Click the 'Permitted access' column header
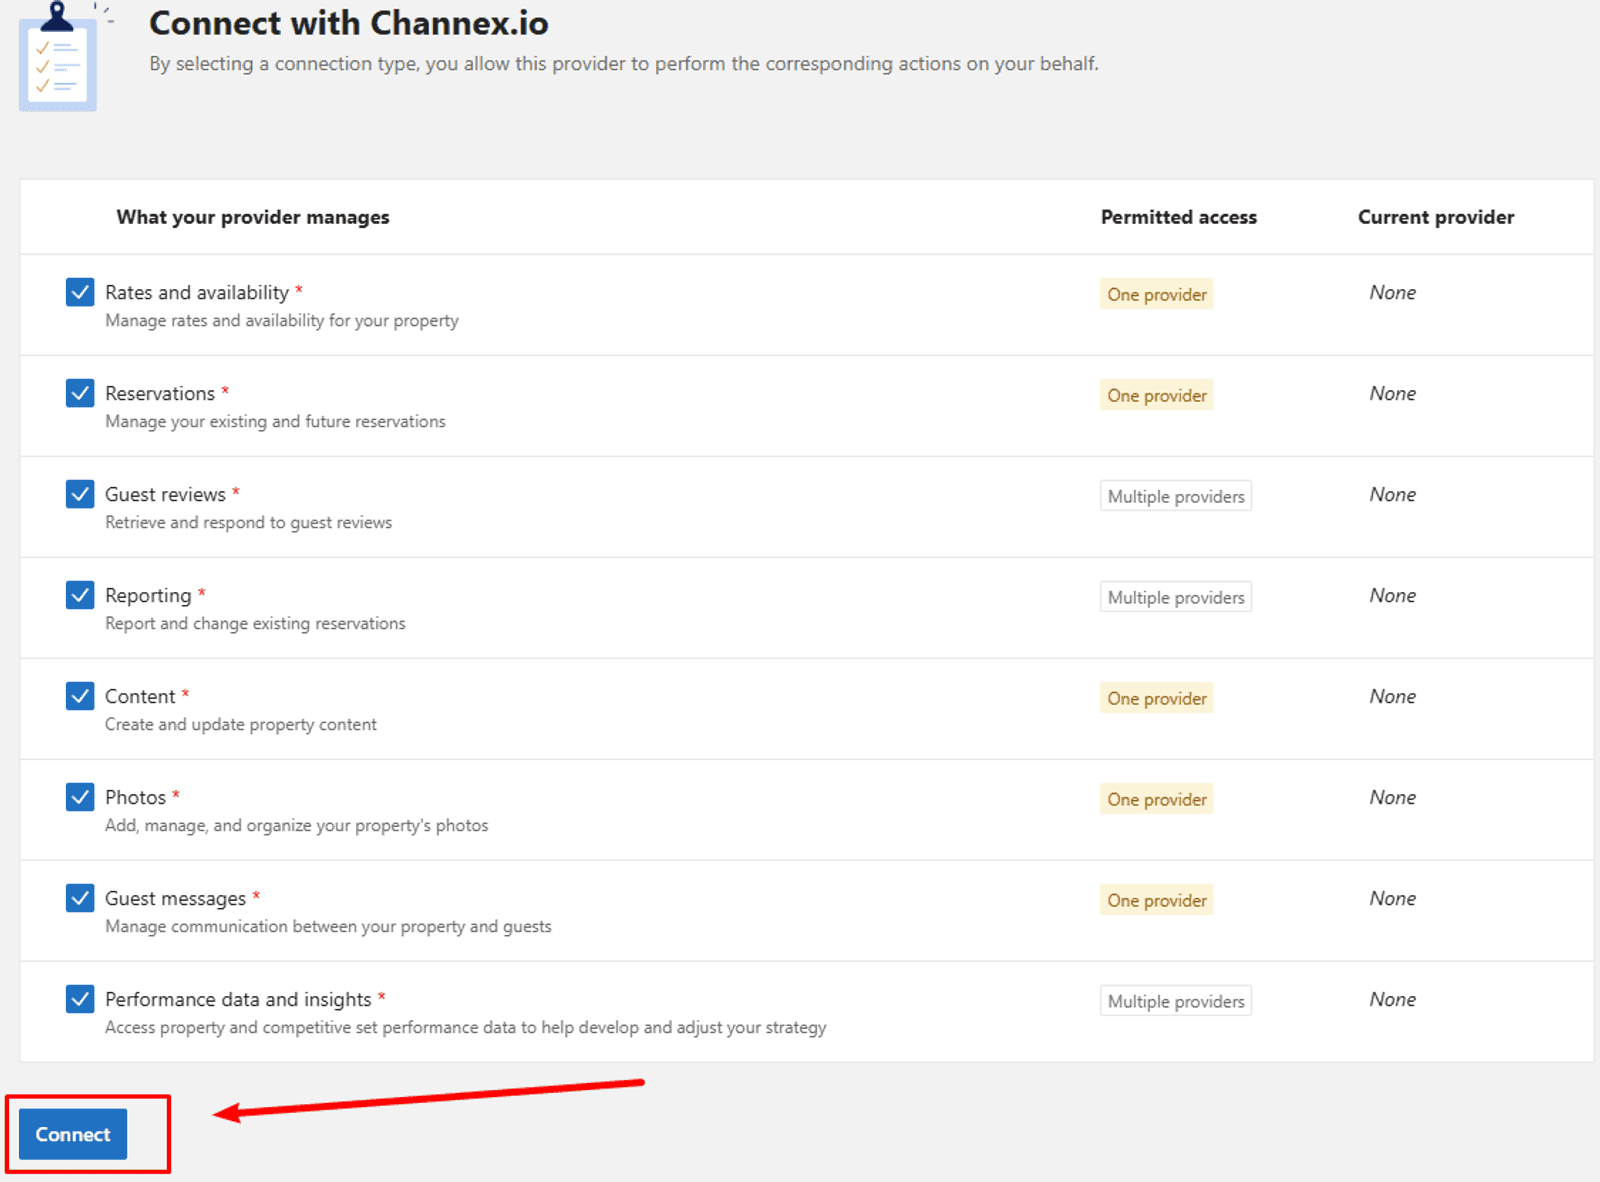The width and height of the screenshot is (1600, 1182). point(1179,217)
